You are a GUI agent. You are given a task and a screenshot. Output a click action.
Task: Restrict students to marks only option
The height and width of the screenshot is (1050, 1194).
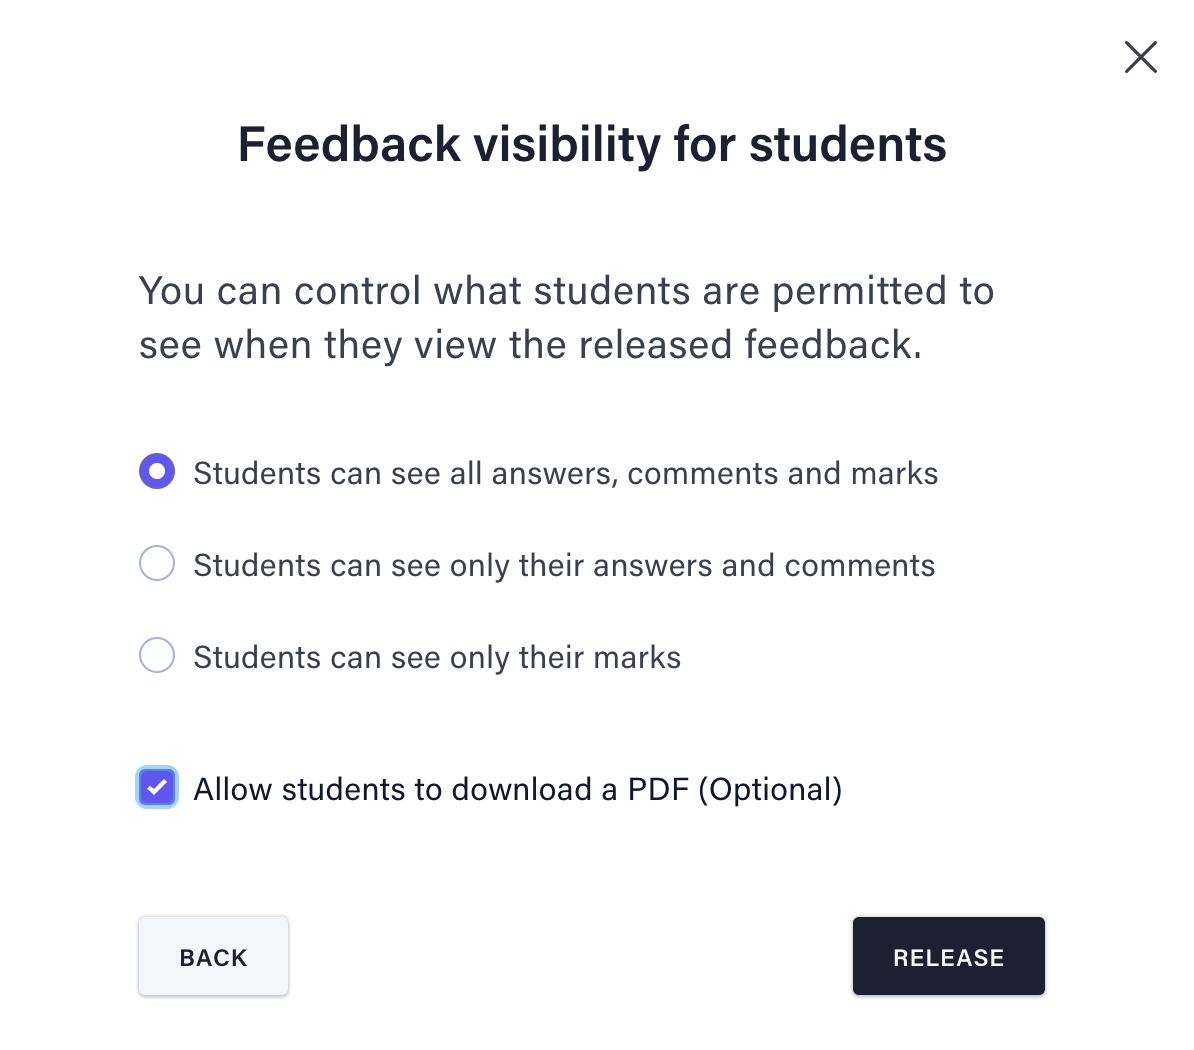tap(157, 656)
